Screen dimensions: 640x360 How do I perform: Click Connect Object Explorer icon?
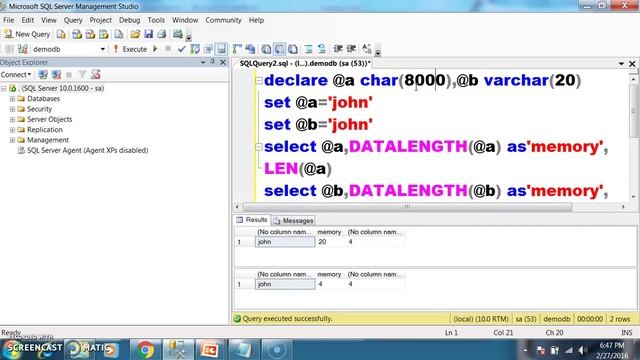click(43, 74)
